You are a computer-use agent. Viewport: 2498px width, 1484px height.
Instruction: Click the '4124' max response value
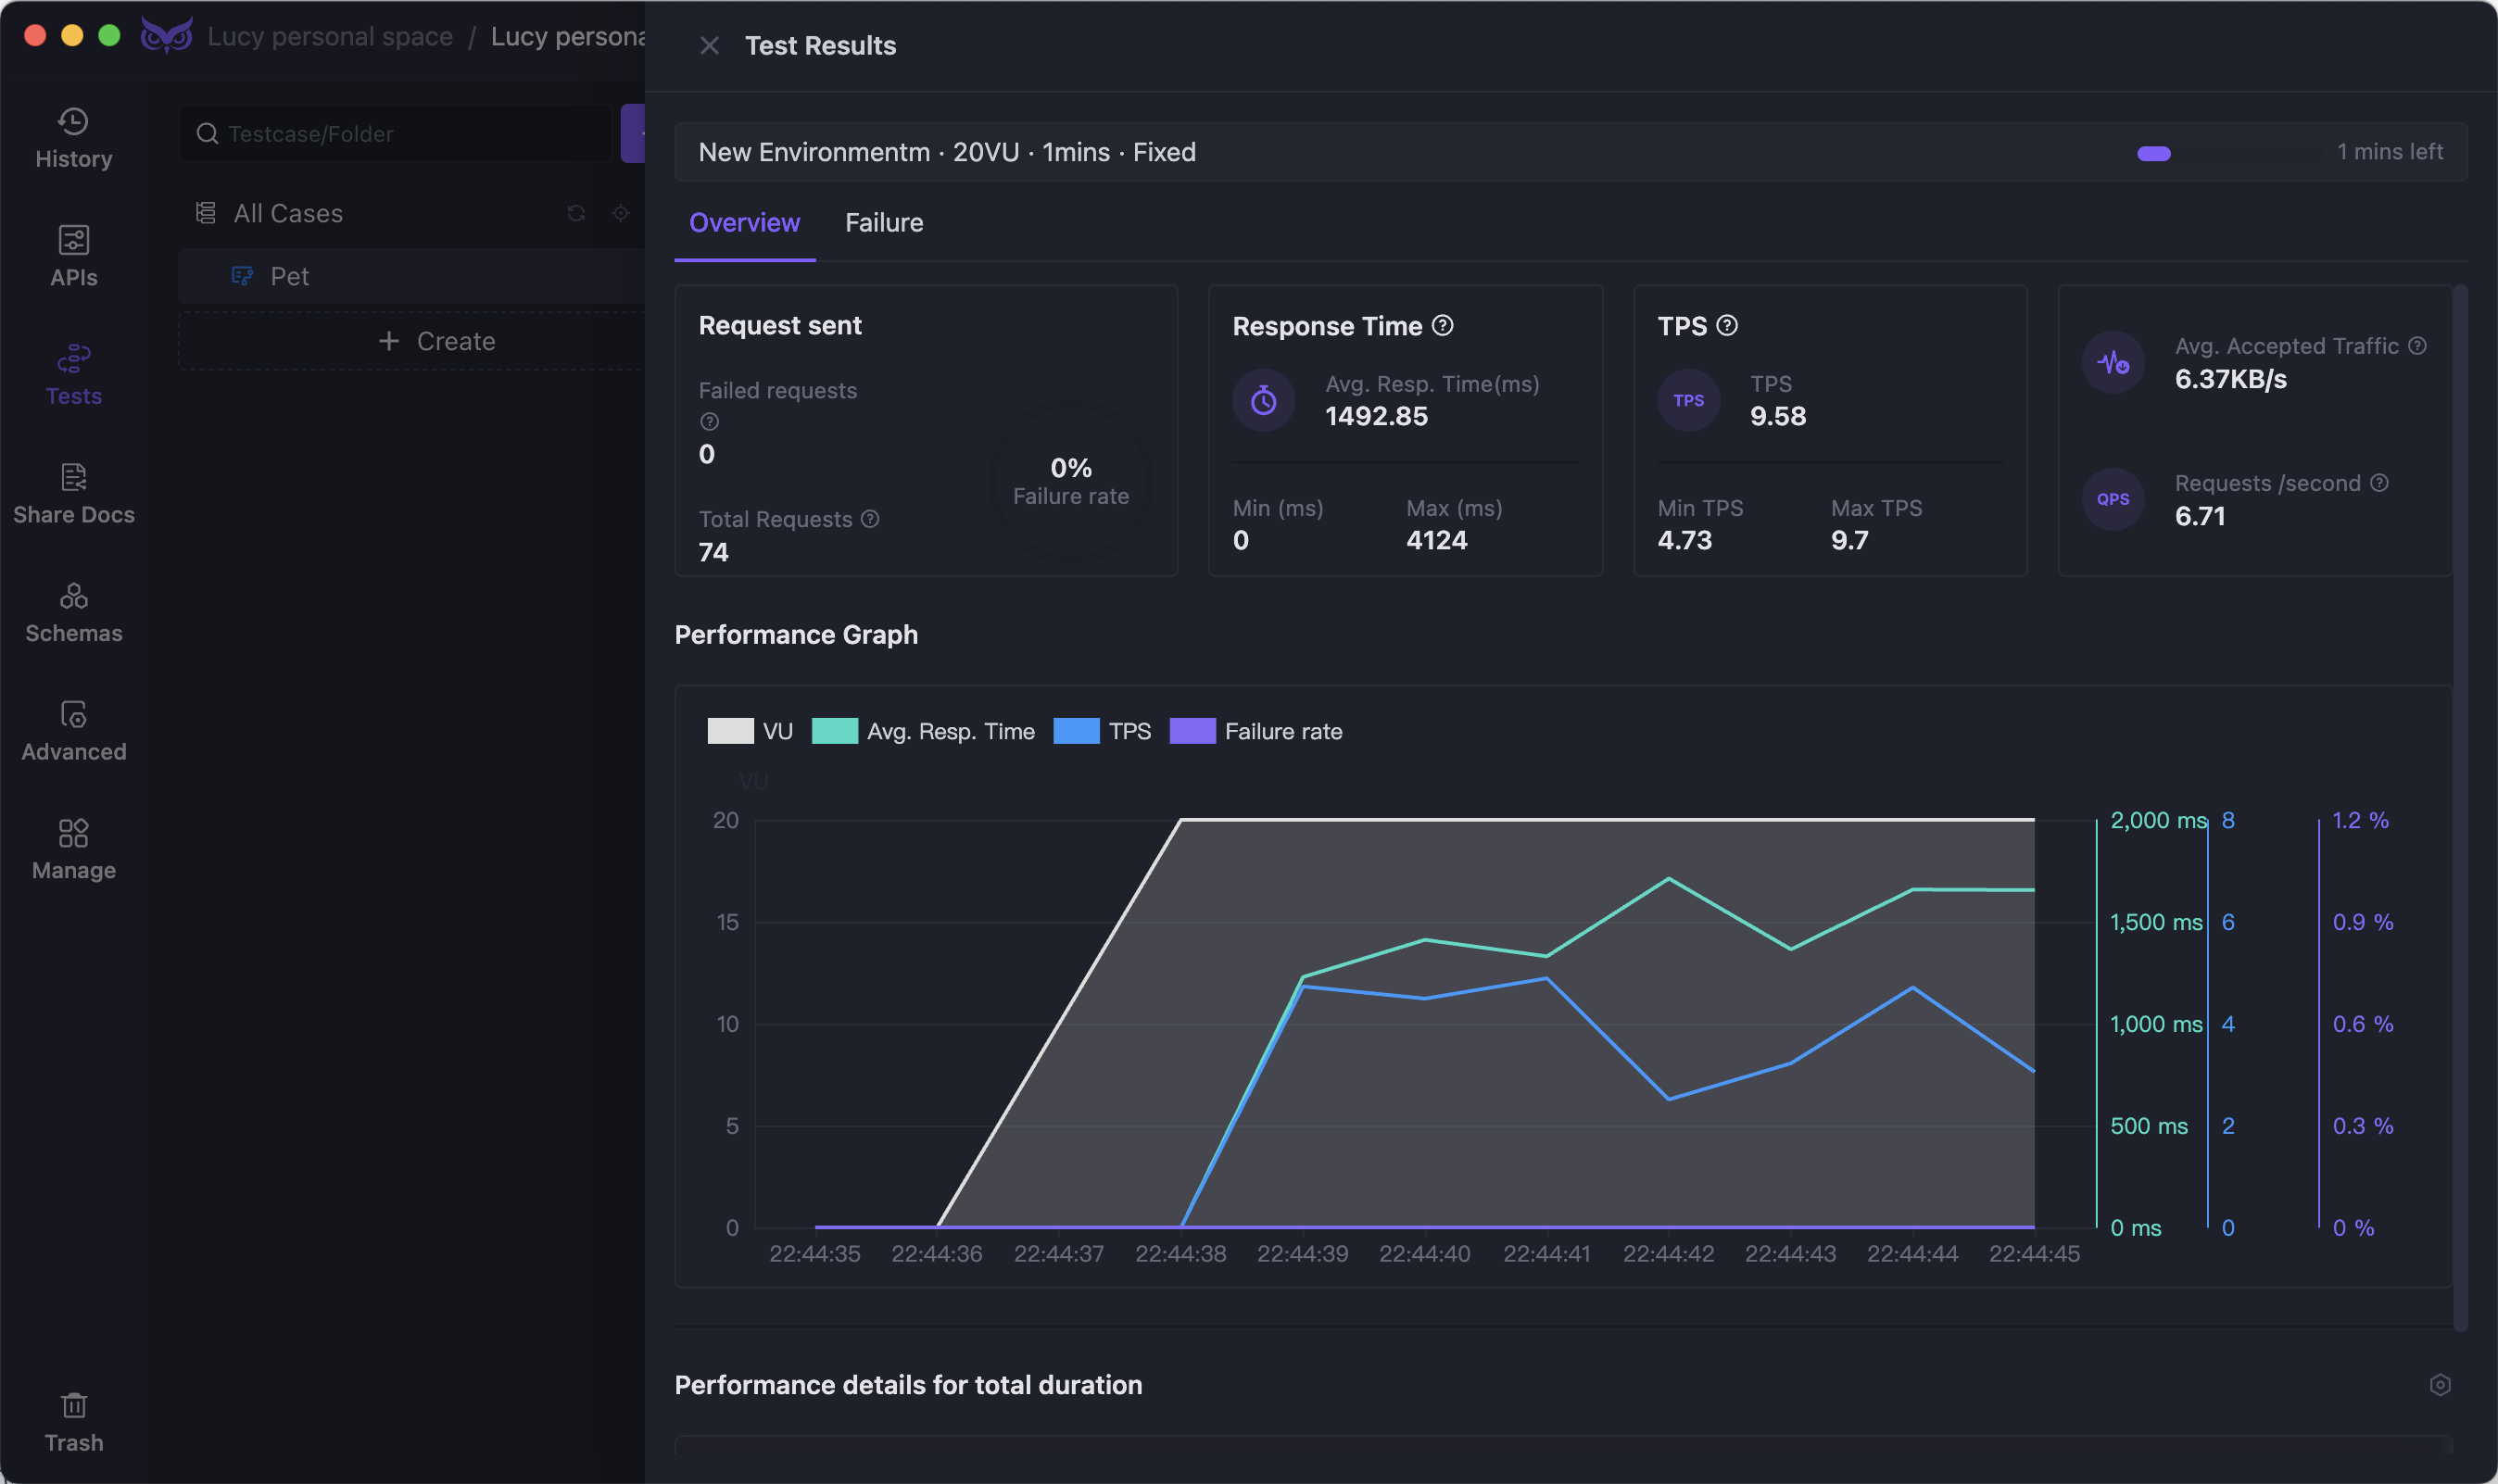click(x=1437, y=540)
